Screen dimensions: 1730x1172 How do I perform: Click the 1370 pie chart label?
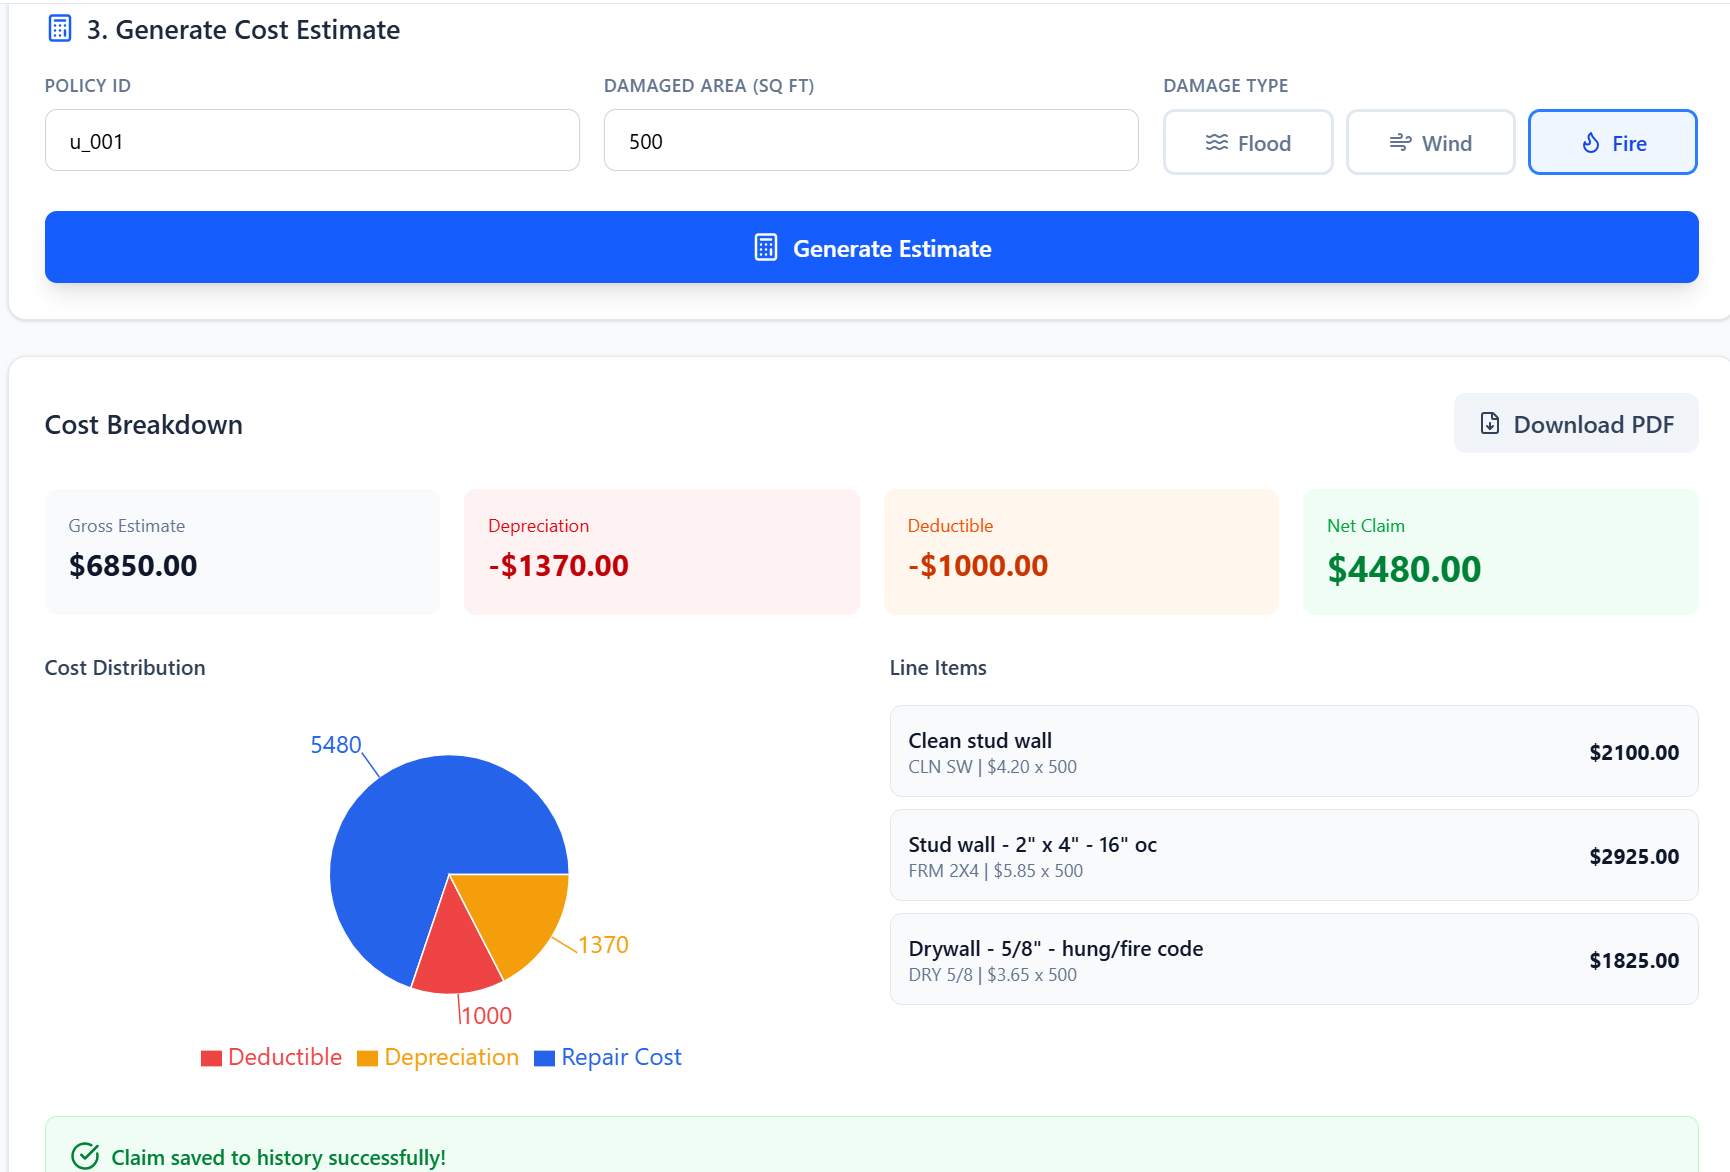click(603, 945)
